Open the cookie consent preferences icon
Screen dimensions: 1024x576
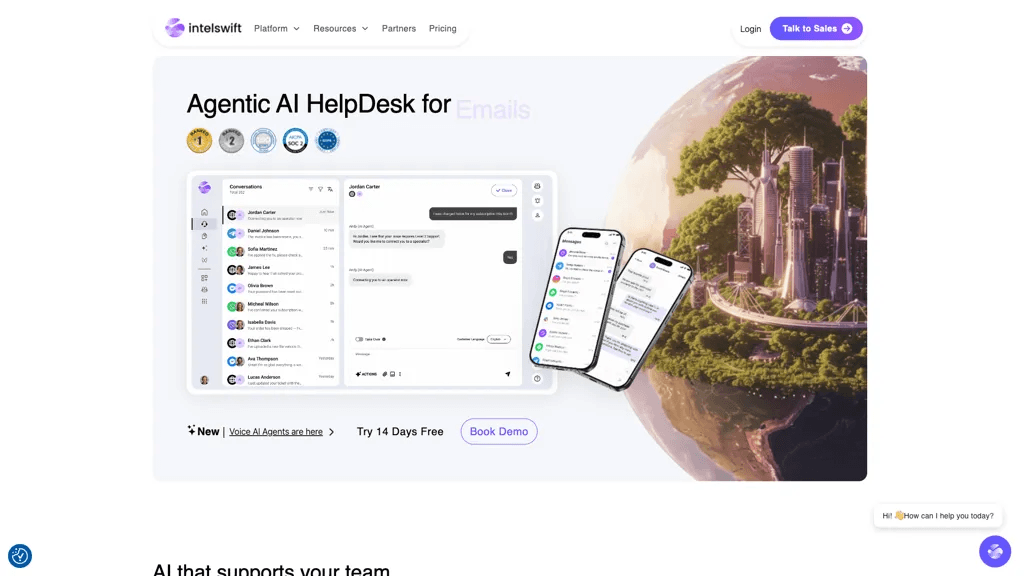coord(20,556)
